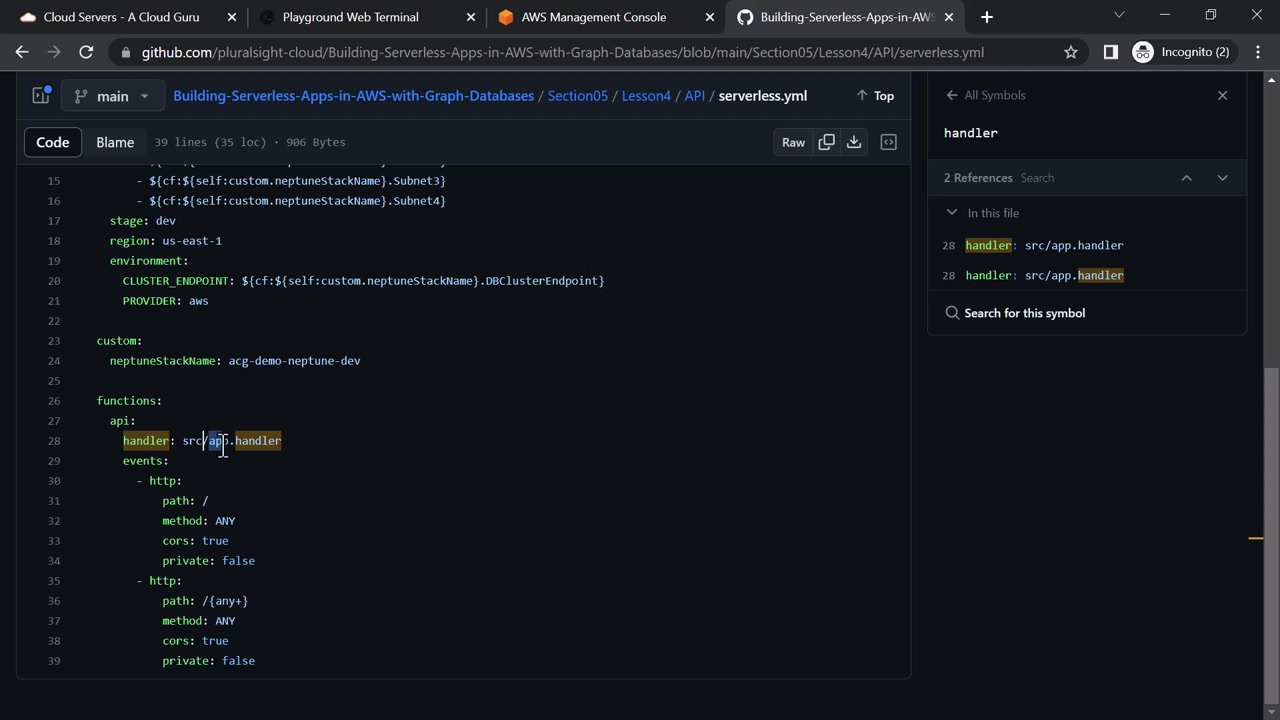Screen dimensions: 1280x720
Task: Open the Playground Web Terminal tab
Action: (x=350, y=17)
